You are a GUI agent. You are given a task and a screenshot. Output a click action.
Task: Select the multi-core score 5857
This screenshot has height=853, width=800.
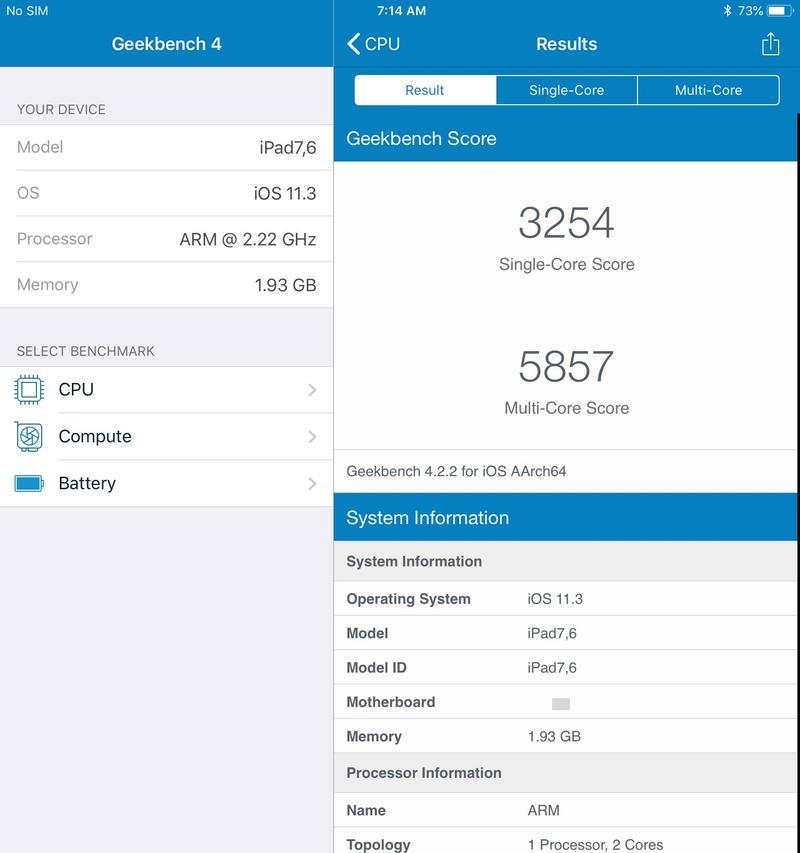point(566,366)
